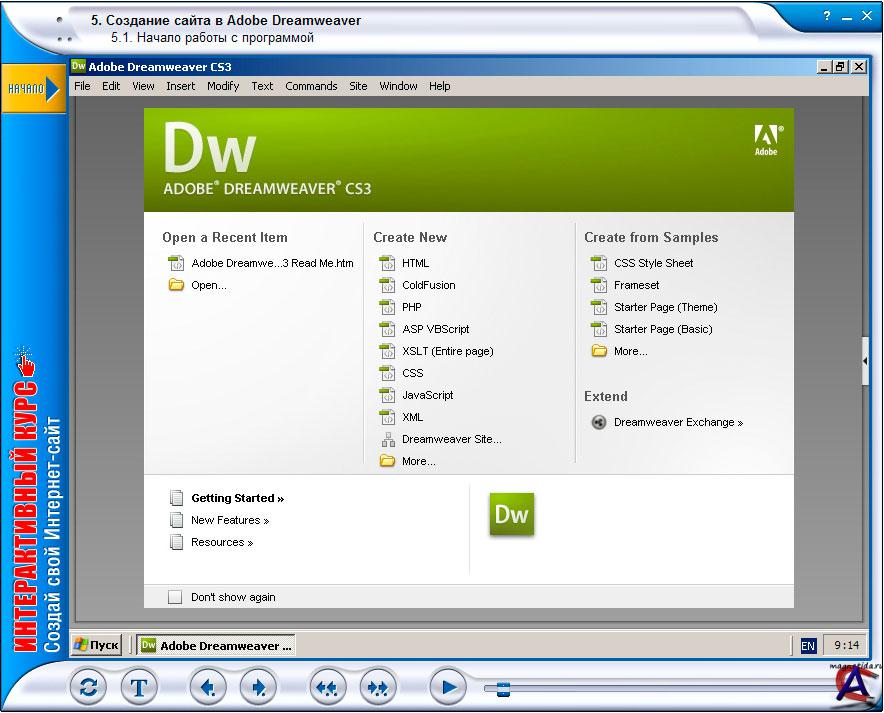Open the Insert menu
The width and height of the screenshot is (884, 713).
click(x=180, y=86)
